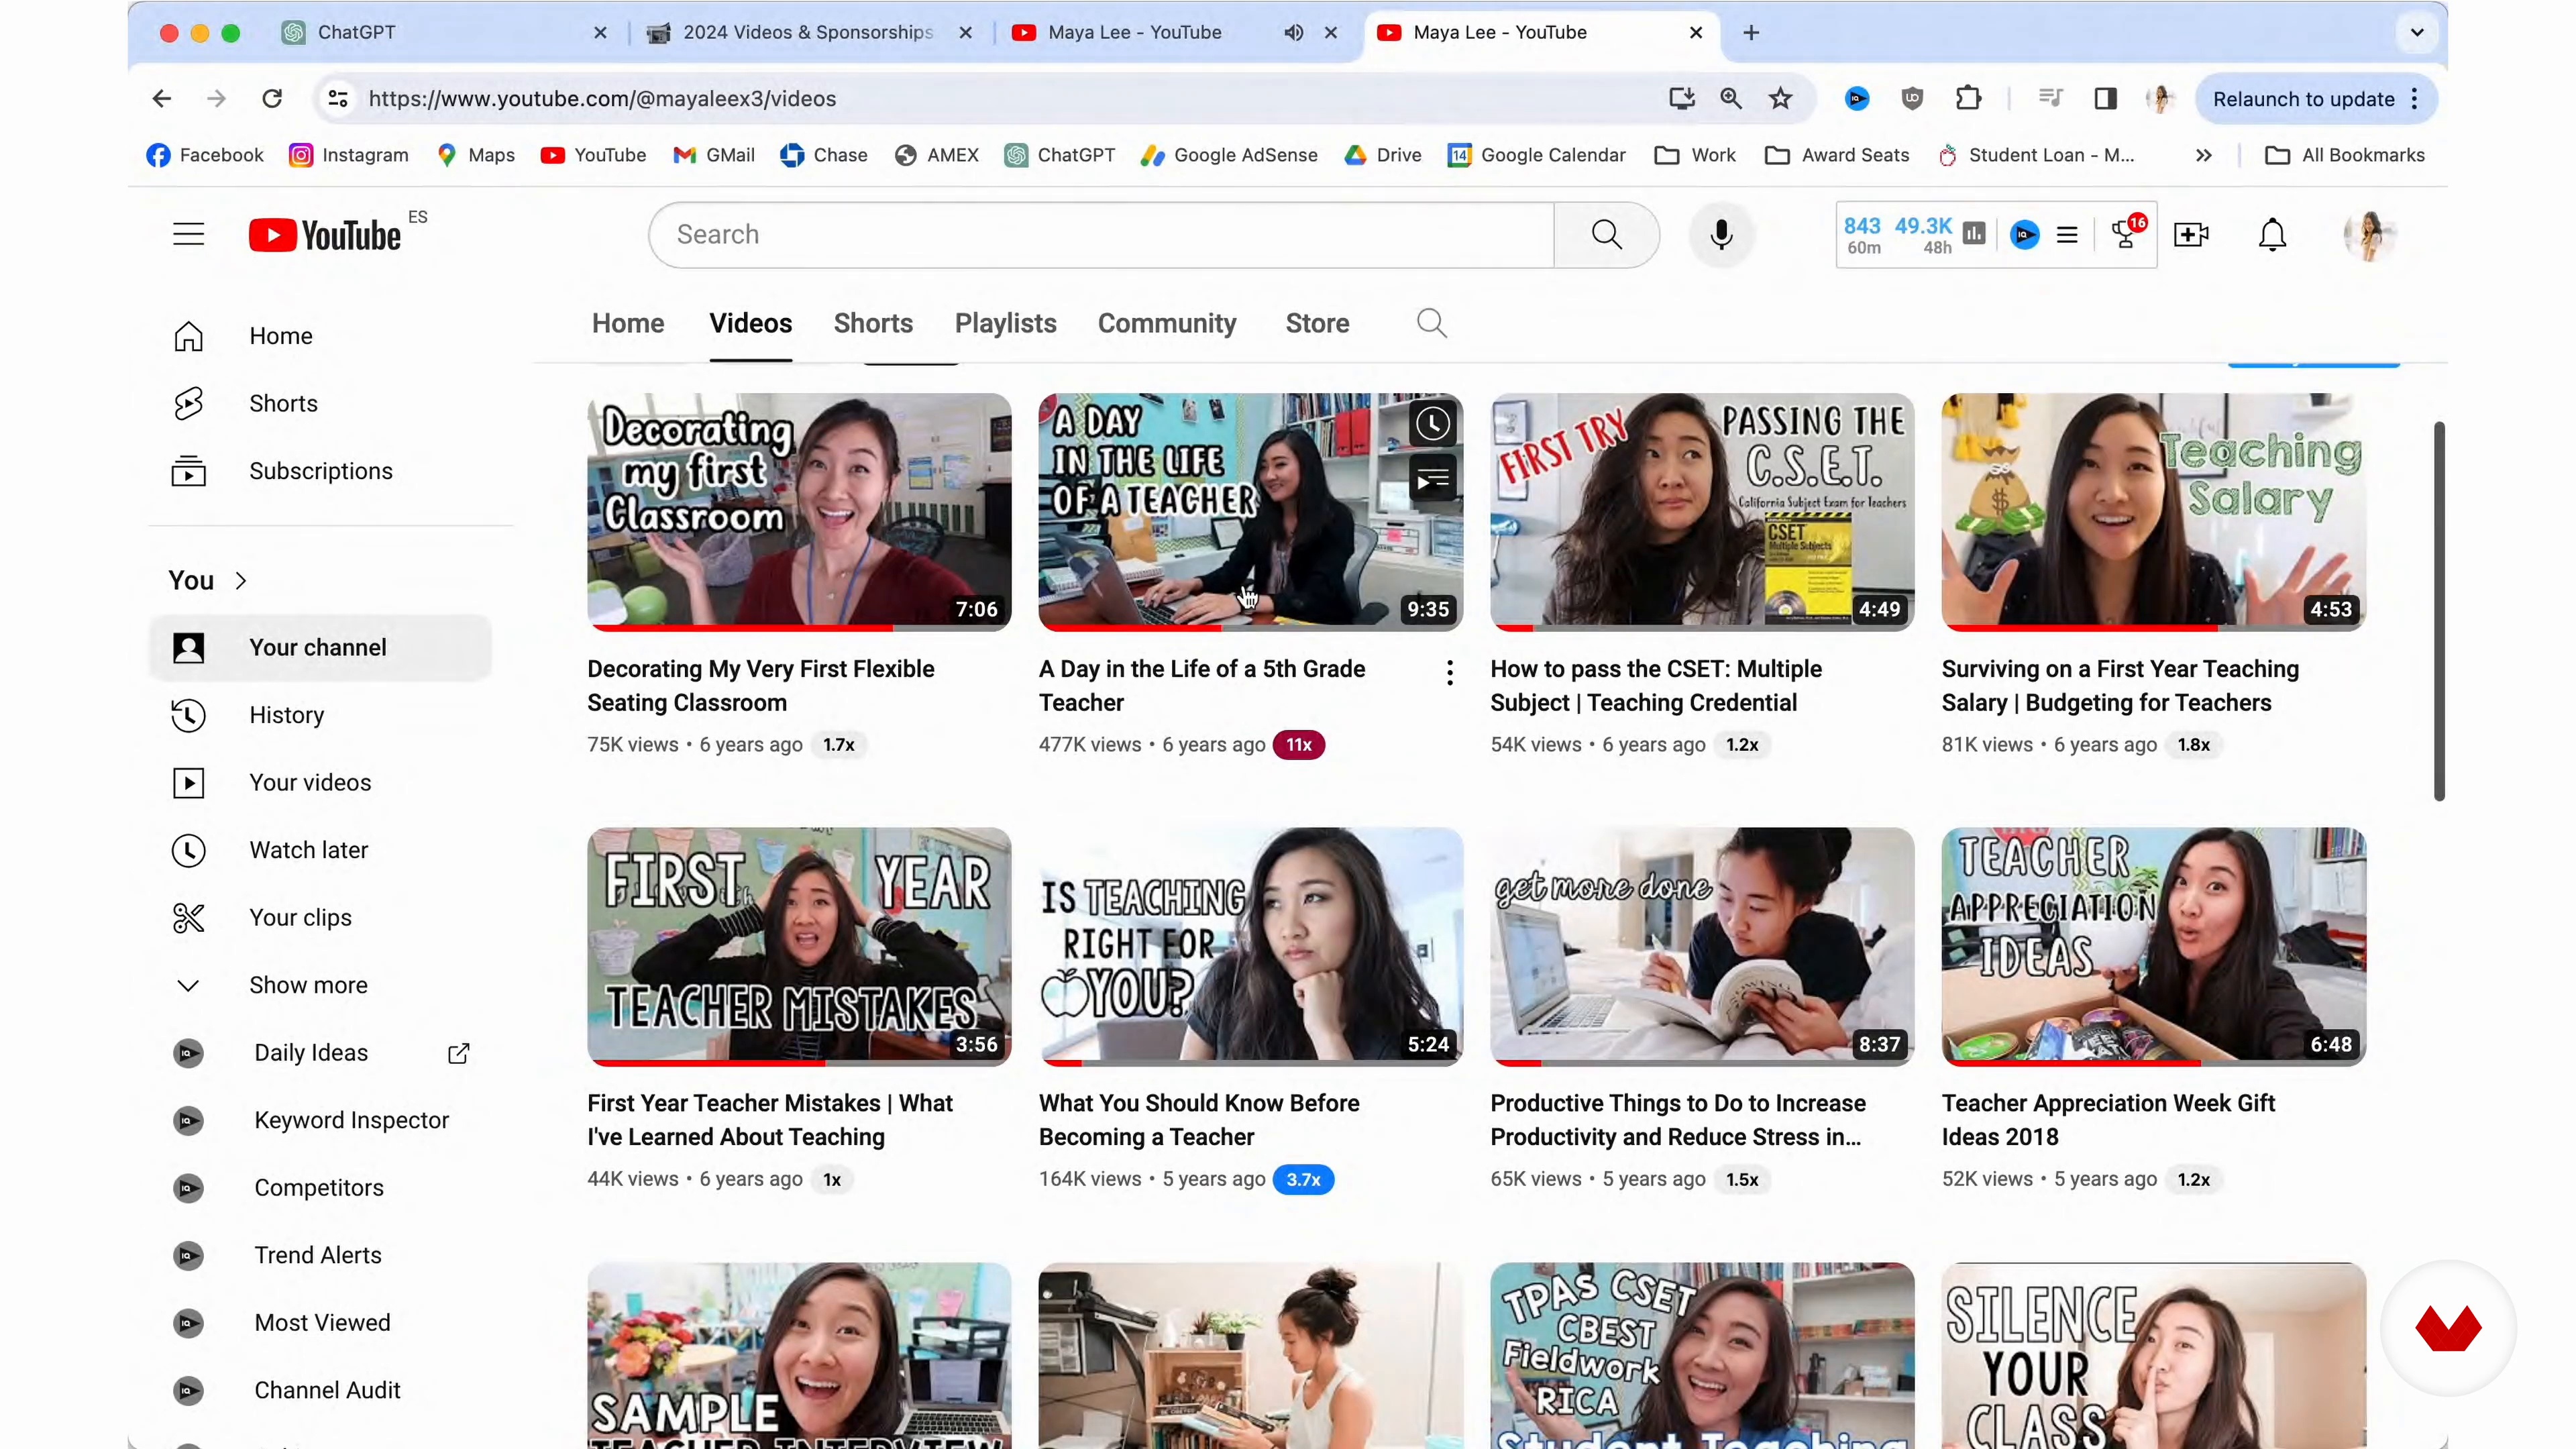2576x1449 pixels.
Task: Click Relaunch to update button
Action: [2303, 98]
